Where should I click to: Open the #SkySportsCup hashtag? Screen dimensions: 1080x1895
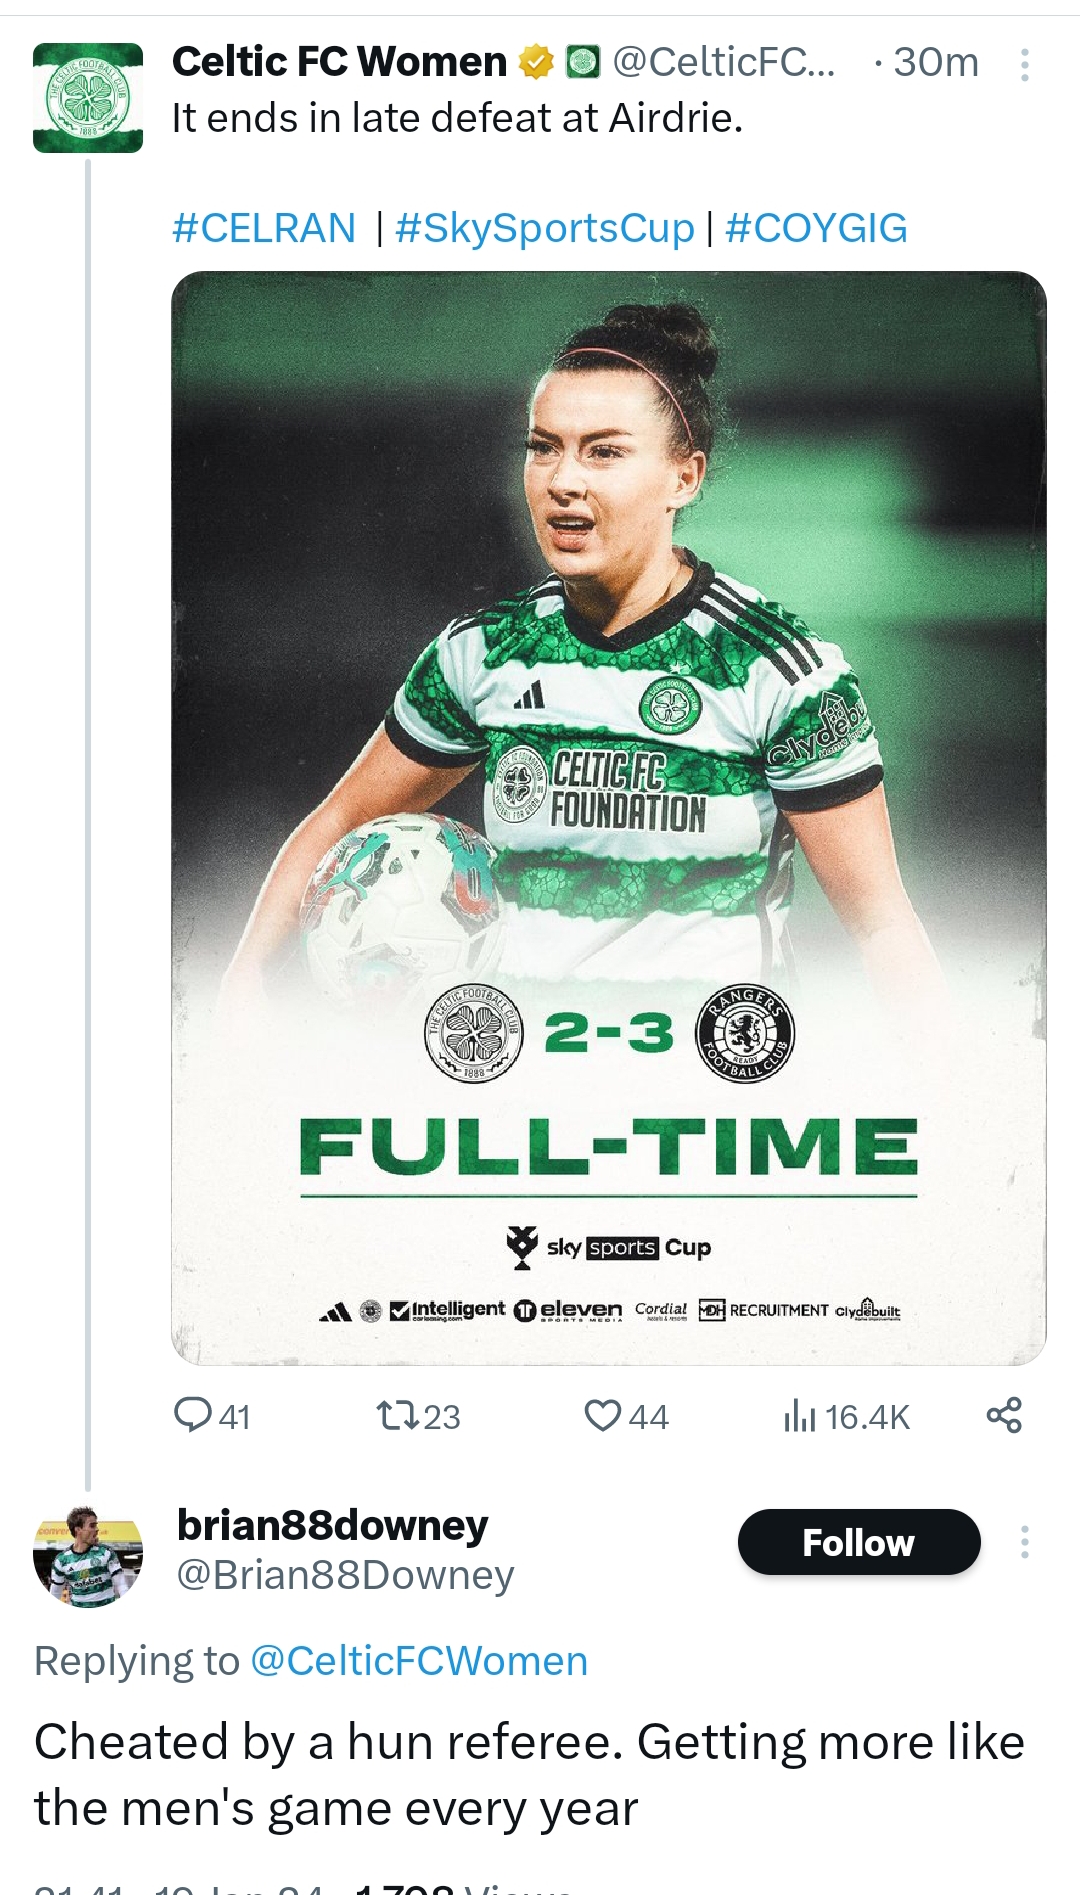pos(544,228)
